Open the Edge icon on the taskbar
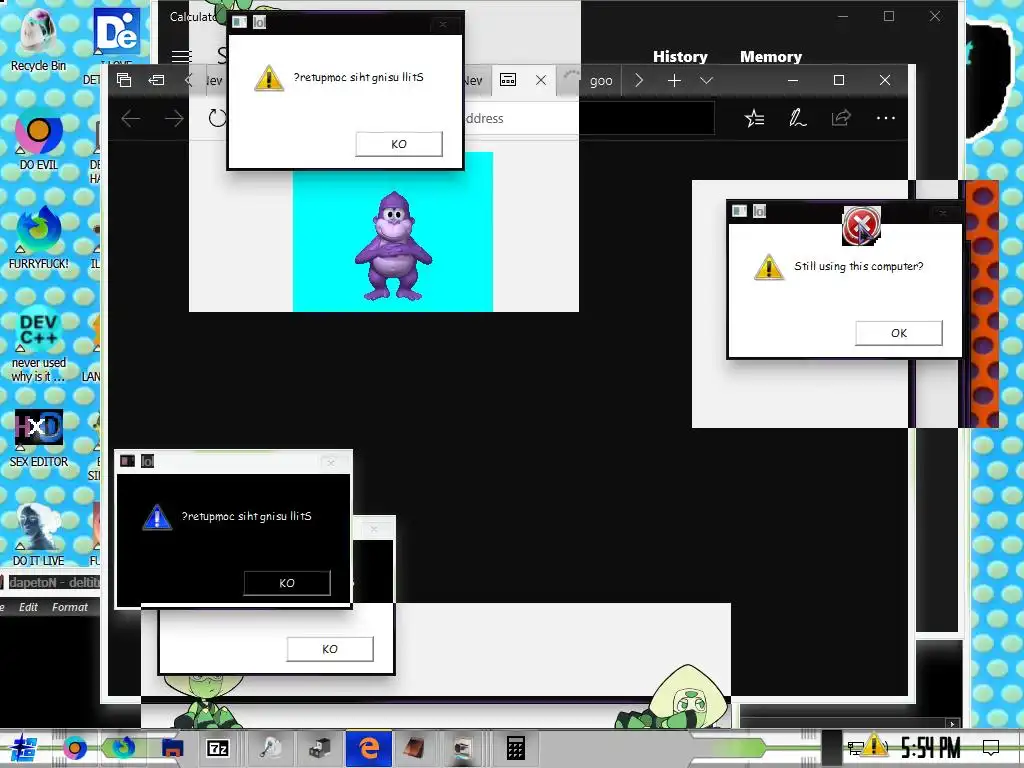 pyautogui.click(x=369, y=748)
